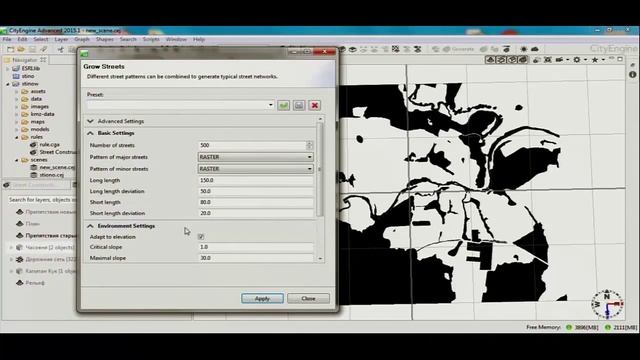This screenshot has height=360, width=640.
Task: Click the Search for layers field
Action: point(42,200)
